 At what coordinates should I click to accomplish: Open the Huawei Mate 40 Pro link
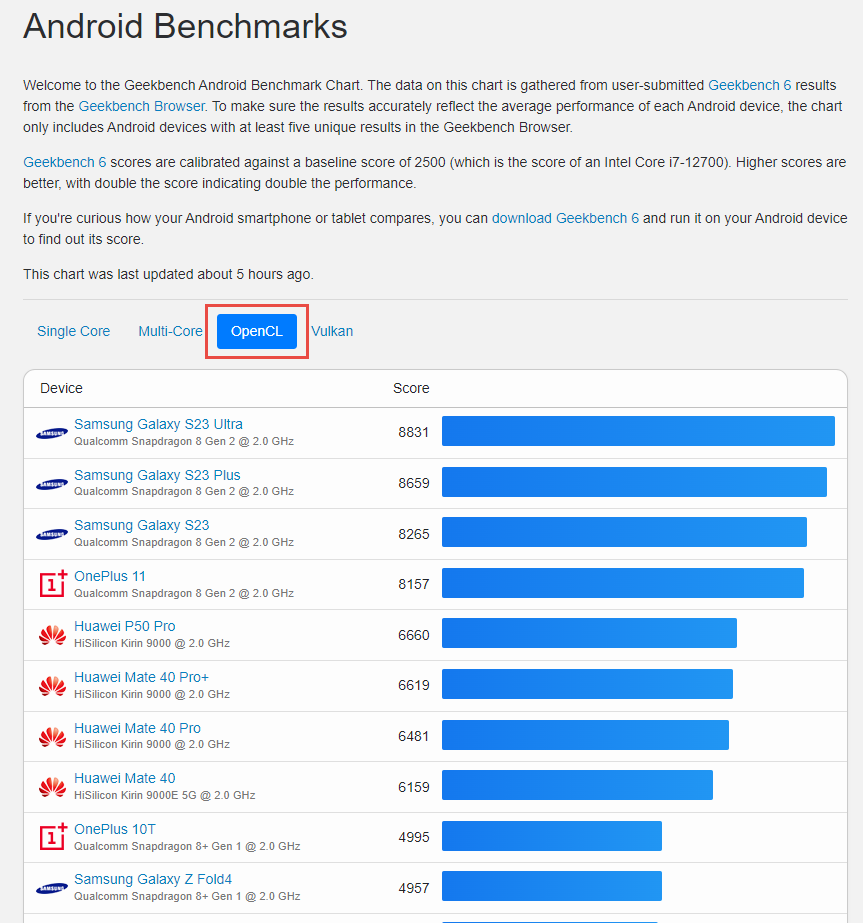pyautogui.click(x=137, y=728)
